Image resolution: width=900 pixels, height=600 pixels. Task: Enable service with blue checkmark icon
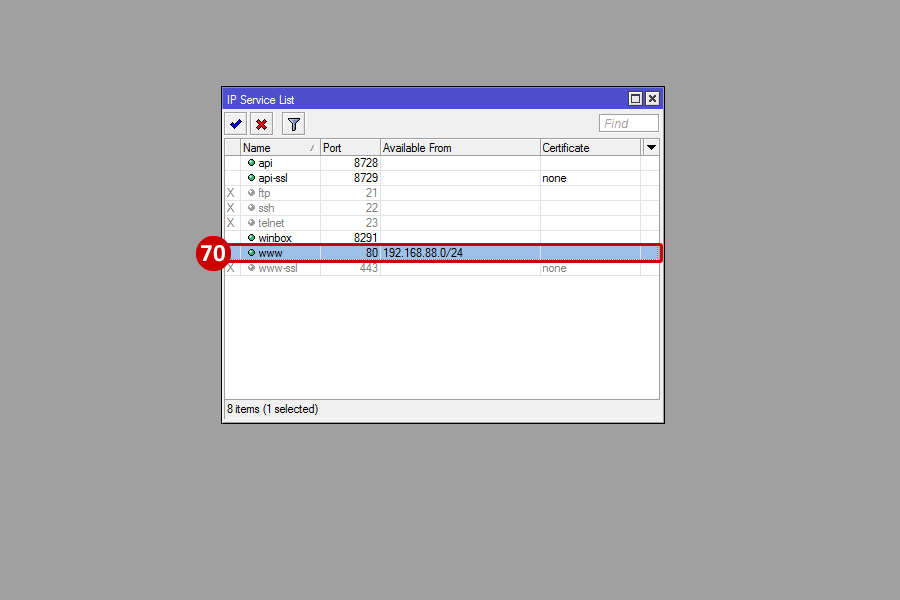[235, 124]
